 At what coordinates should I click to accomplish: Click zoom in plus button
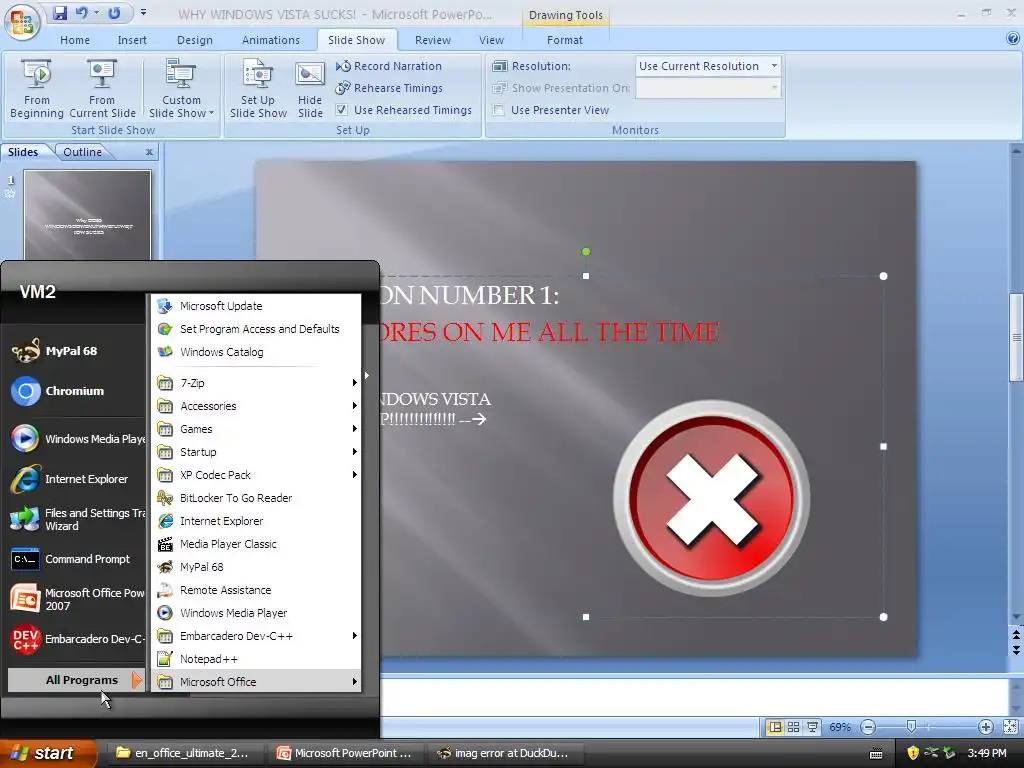tap(985, 727)
